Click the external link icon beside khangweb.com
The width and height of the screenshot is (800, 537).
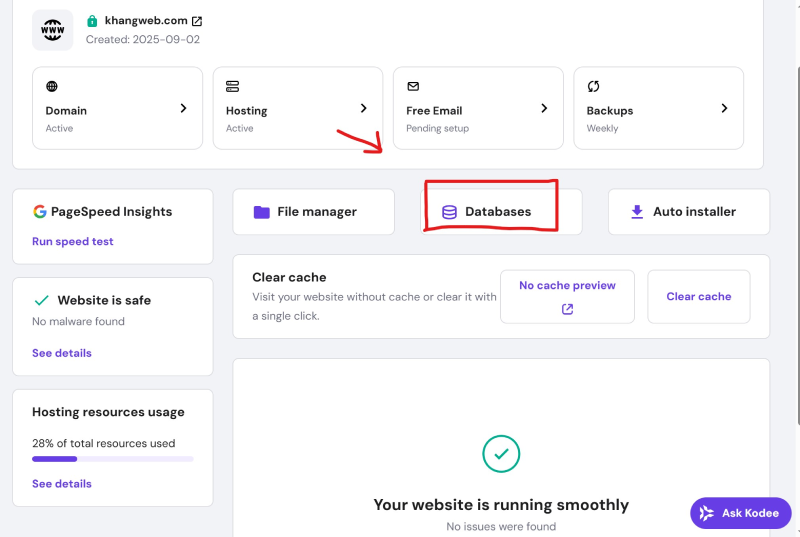pyautogui.click(x=196, y=21)
